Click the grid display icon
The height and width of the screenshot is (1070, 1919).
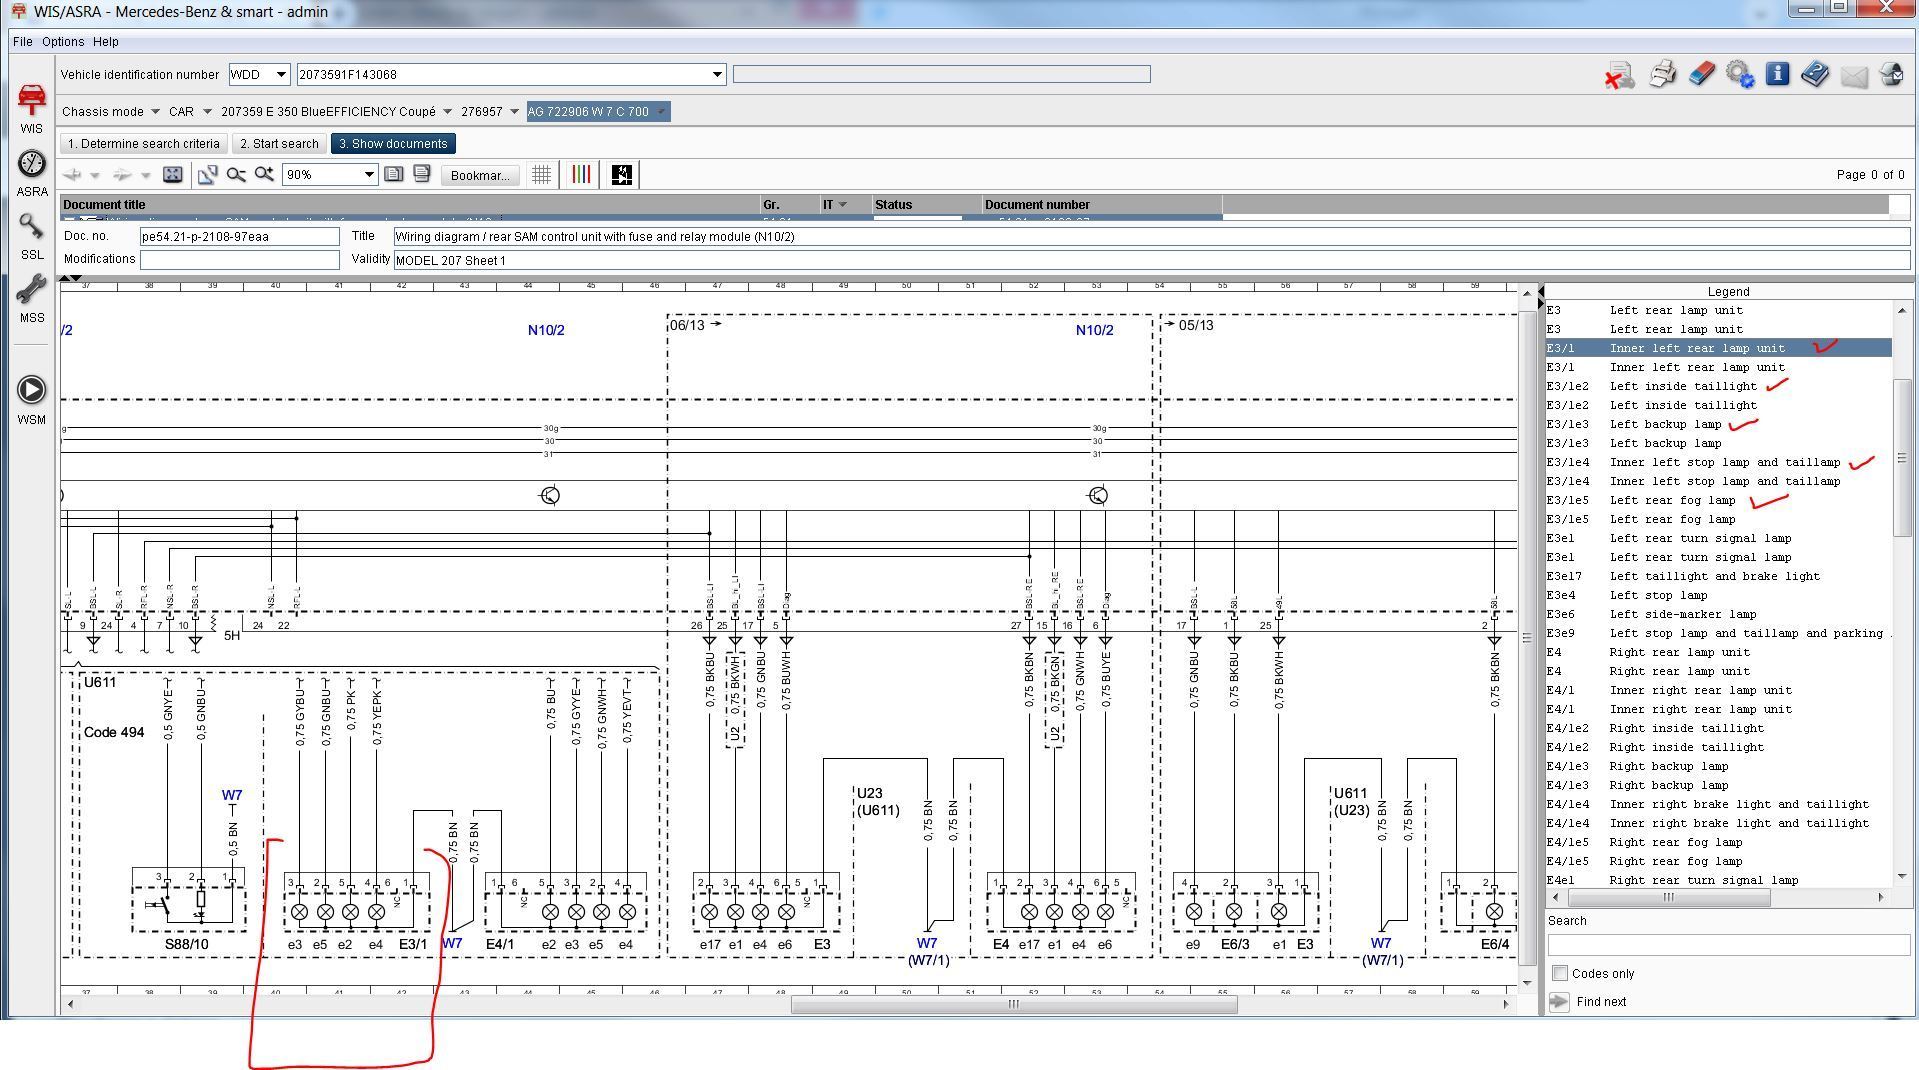coord(541,175)
